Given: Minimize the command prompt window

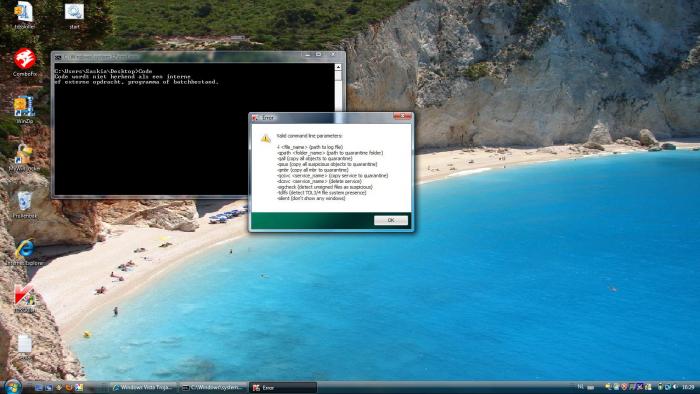Looking at the screenshot, I should (x=308, y=55).
